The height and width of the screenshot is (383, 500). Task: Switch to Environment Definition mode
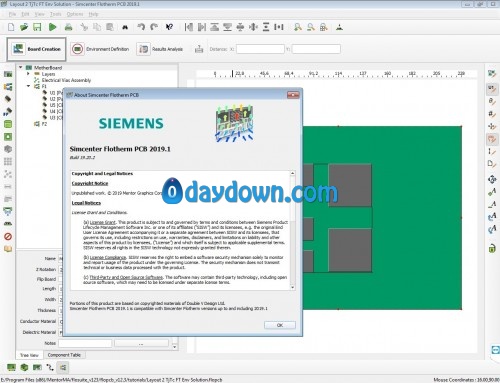(x=100, y=49)
